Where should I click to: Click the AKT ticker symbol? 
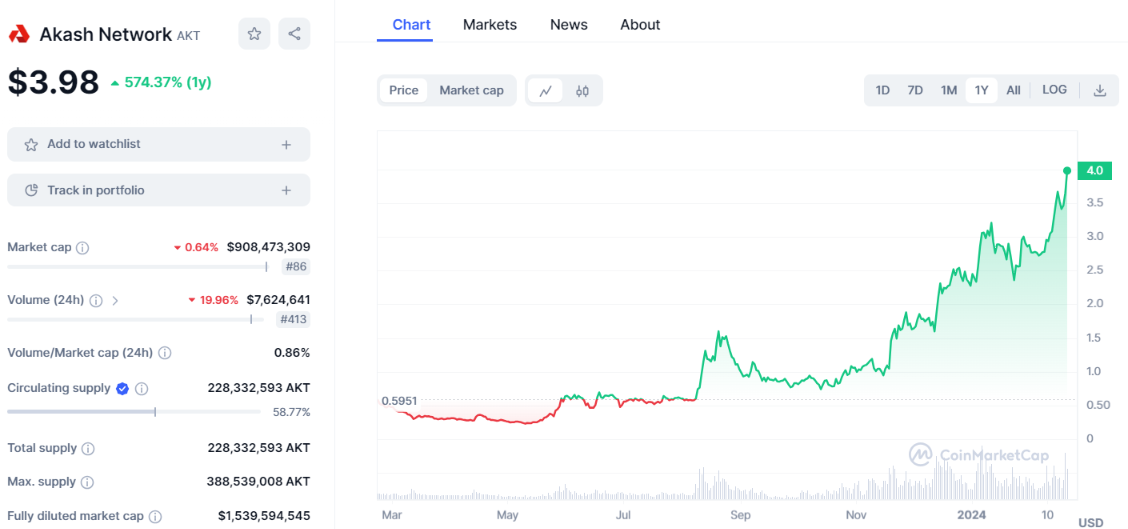188,35
